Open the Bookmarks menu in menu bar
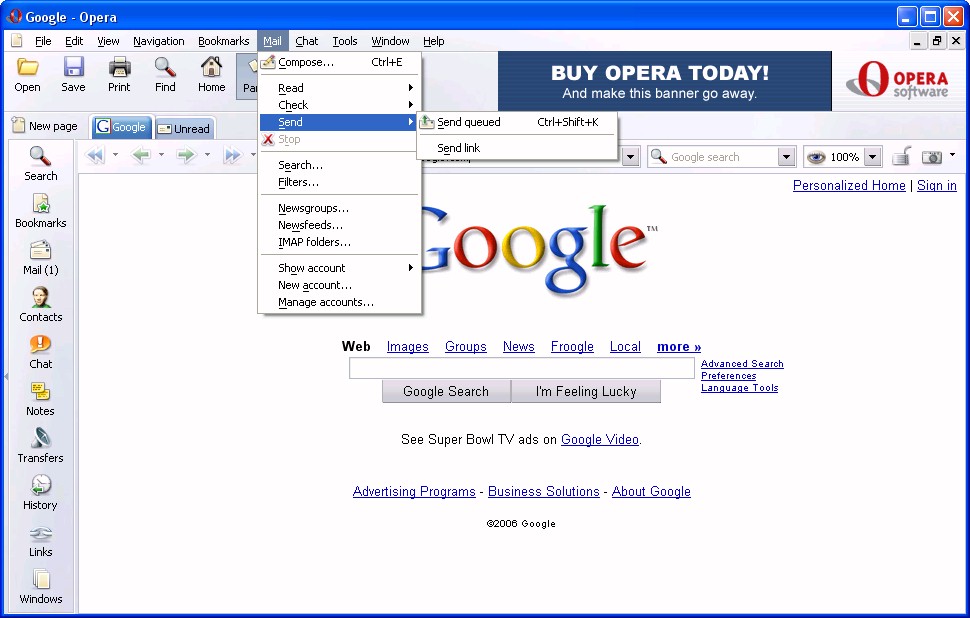Image resolution: width=970 pixels, height=618 pixels. pyautogui.click(x=223, y=41)
